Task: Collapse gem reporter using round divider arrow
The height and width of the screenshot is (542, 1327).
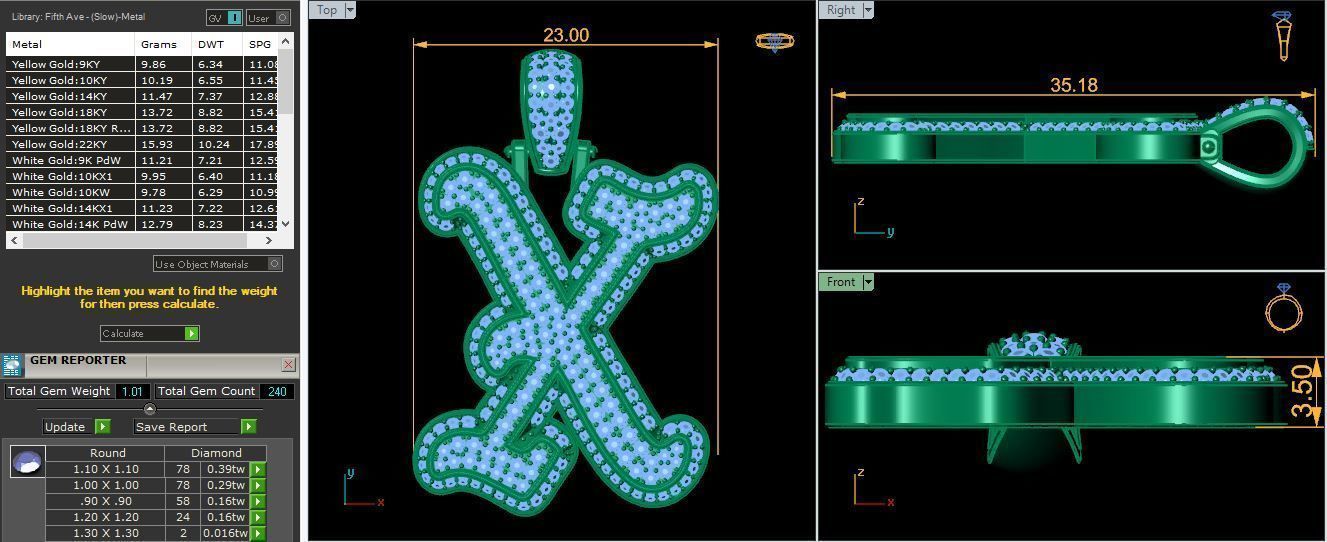Action: [x=150, y=409]
